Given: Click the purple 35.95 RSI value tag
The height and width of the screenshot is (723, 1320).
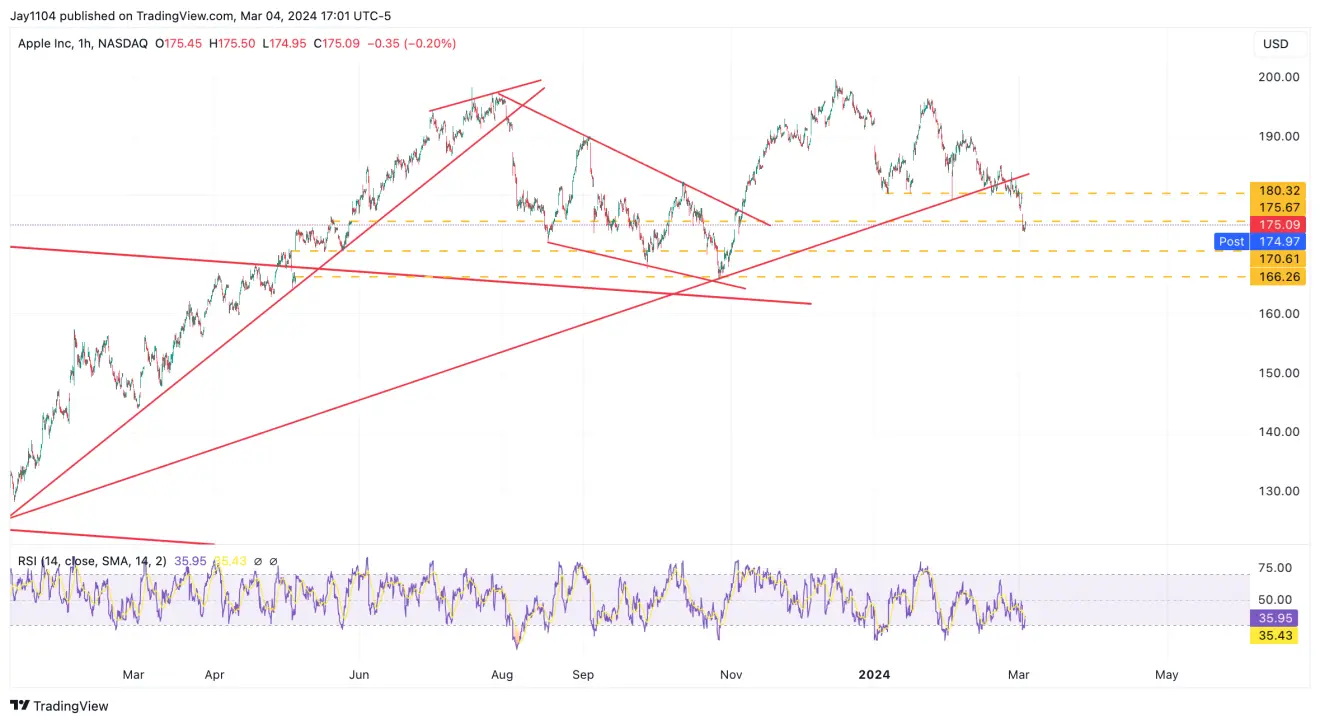Looking at the screenshot, I should [x=1274, y=618].
